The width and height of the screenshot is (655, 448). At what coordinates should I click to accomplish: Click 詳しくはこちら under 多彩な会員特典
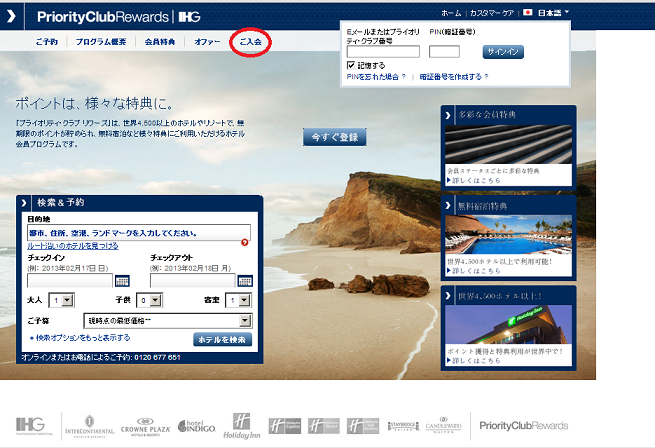coord(474,181)
